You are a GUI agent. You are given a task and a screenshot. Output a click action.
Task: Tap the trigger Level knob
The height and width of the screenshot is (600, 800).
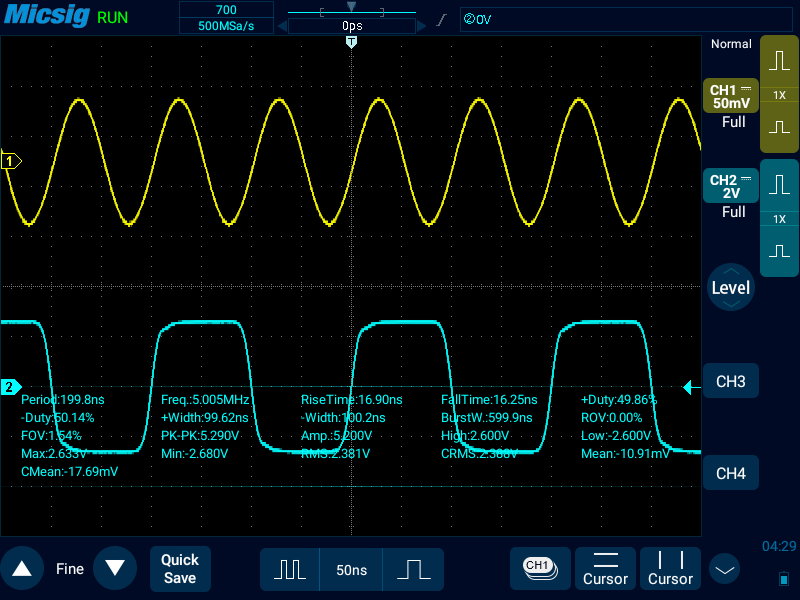pyautogui.click(x=731, y=287)
